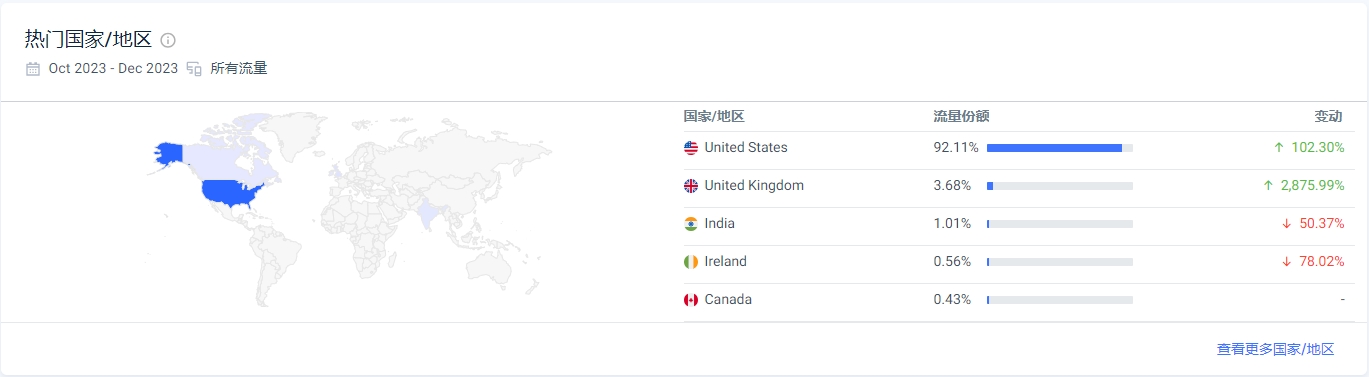1369x377 pixels.
Task: Click United States traffic share bar
Action: pyautogui.click(x=1060, y=148)
